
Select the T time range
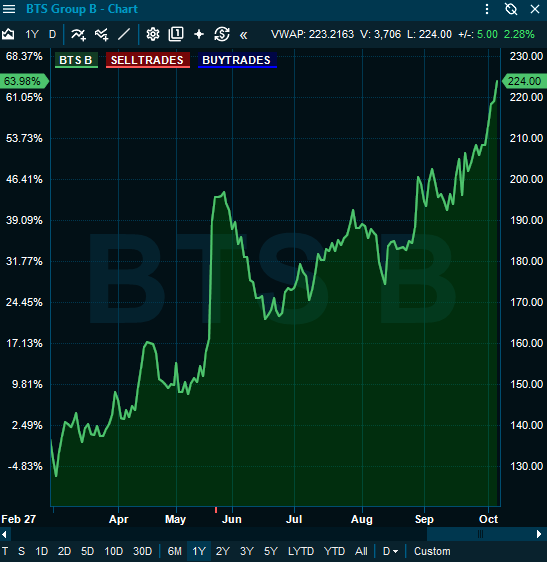pos(5,551)
